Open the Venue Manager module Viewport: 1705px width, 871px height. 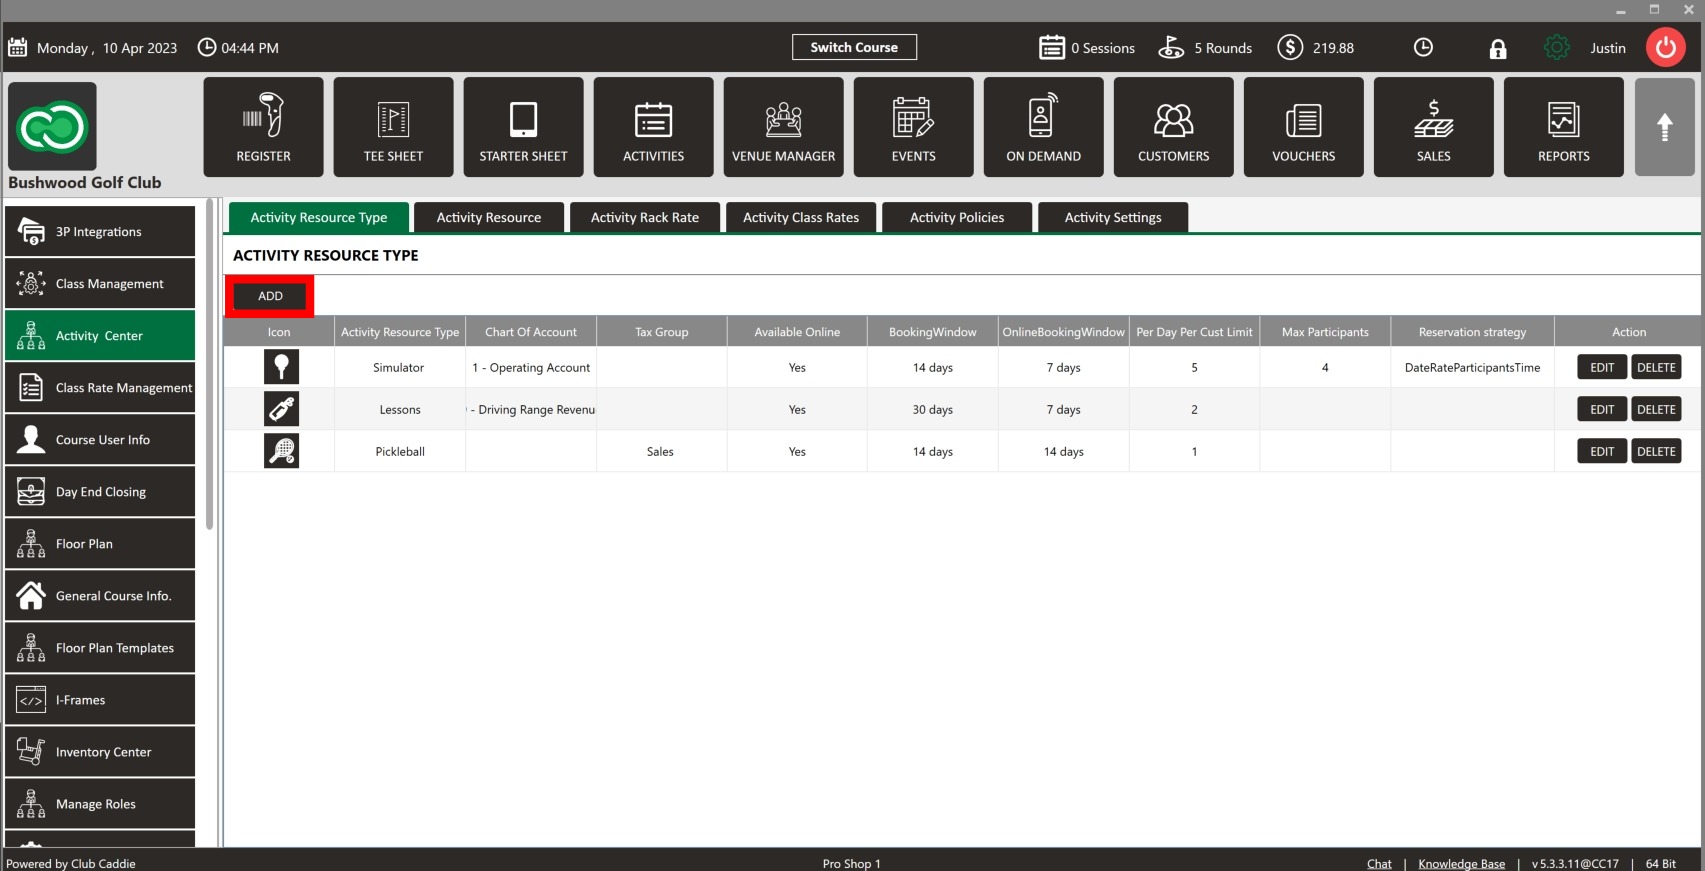(783, 127)
